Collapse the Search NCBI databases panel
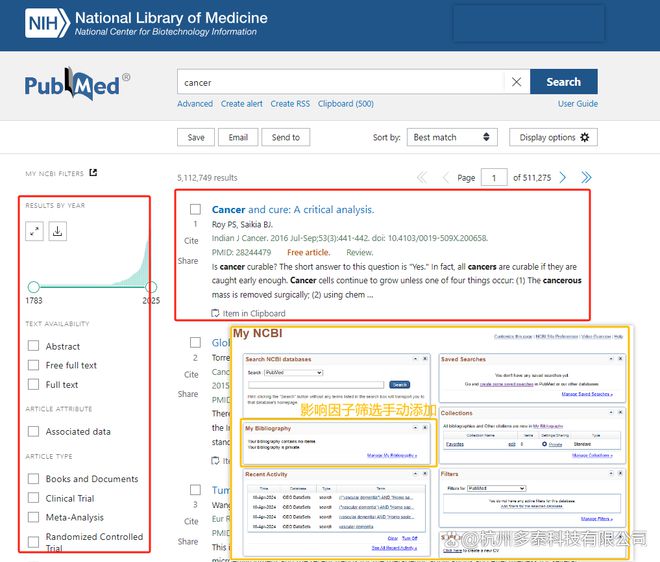 click(415, 359)
